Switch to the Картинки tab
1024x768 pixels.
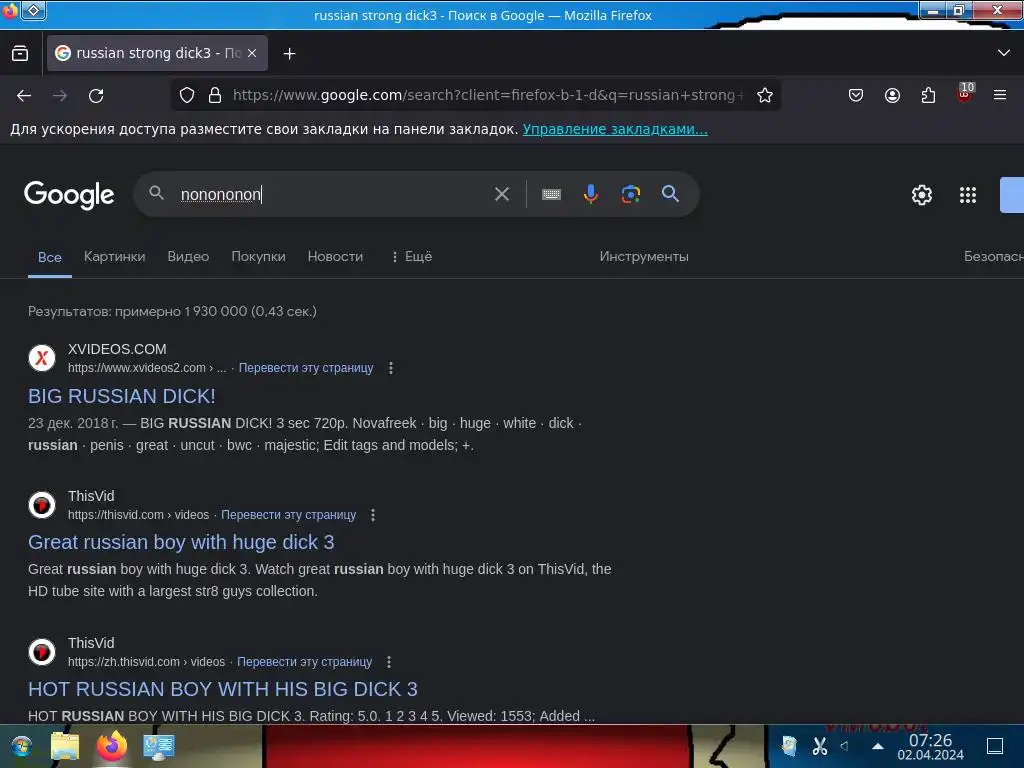click(114, 257)
